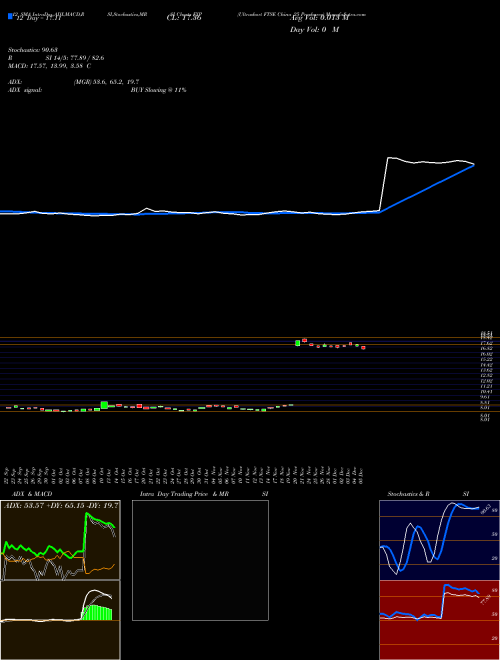Click the "MACD: 17.57, 18.99, 3.58 C" line

50,66
